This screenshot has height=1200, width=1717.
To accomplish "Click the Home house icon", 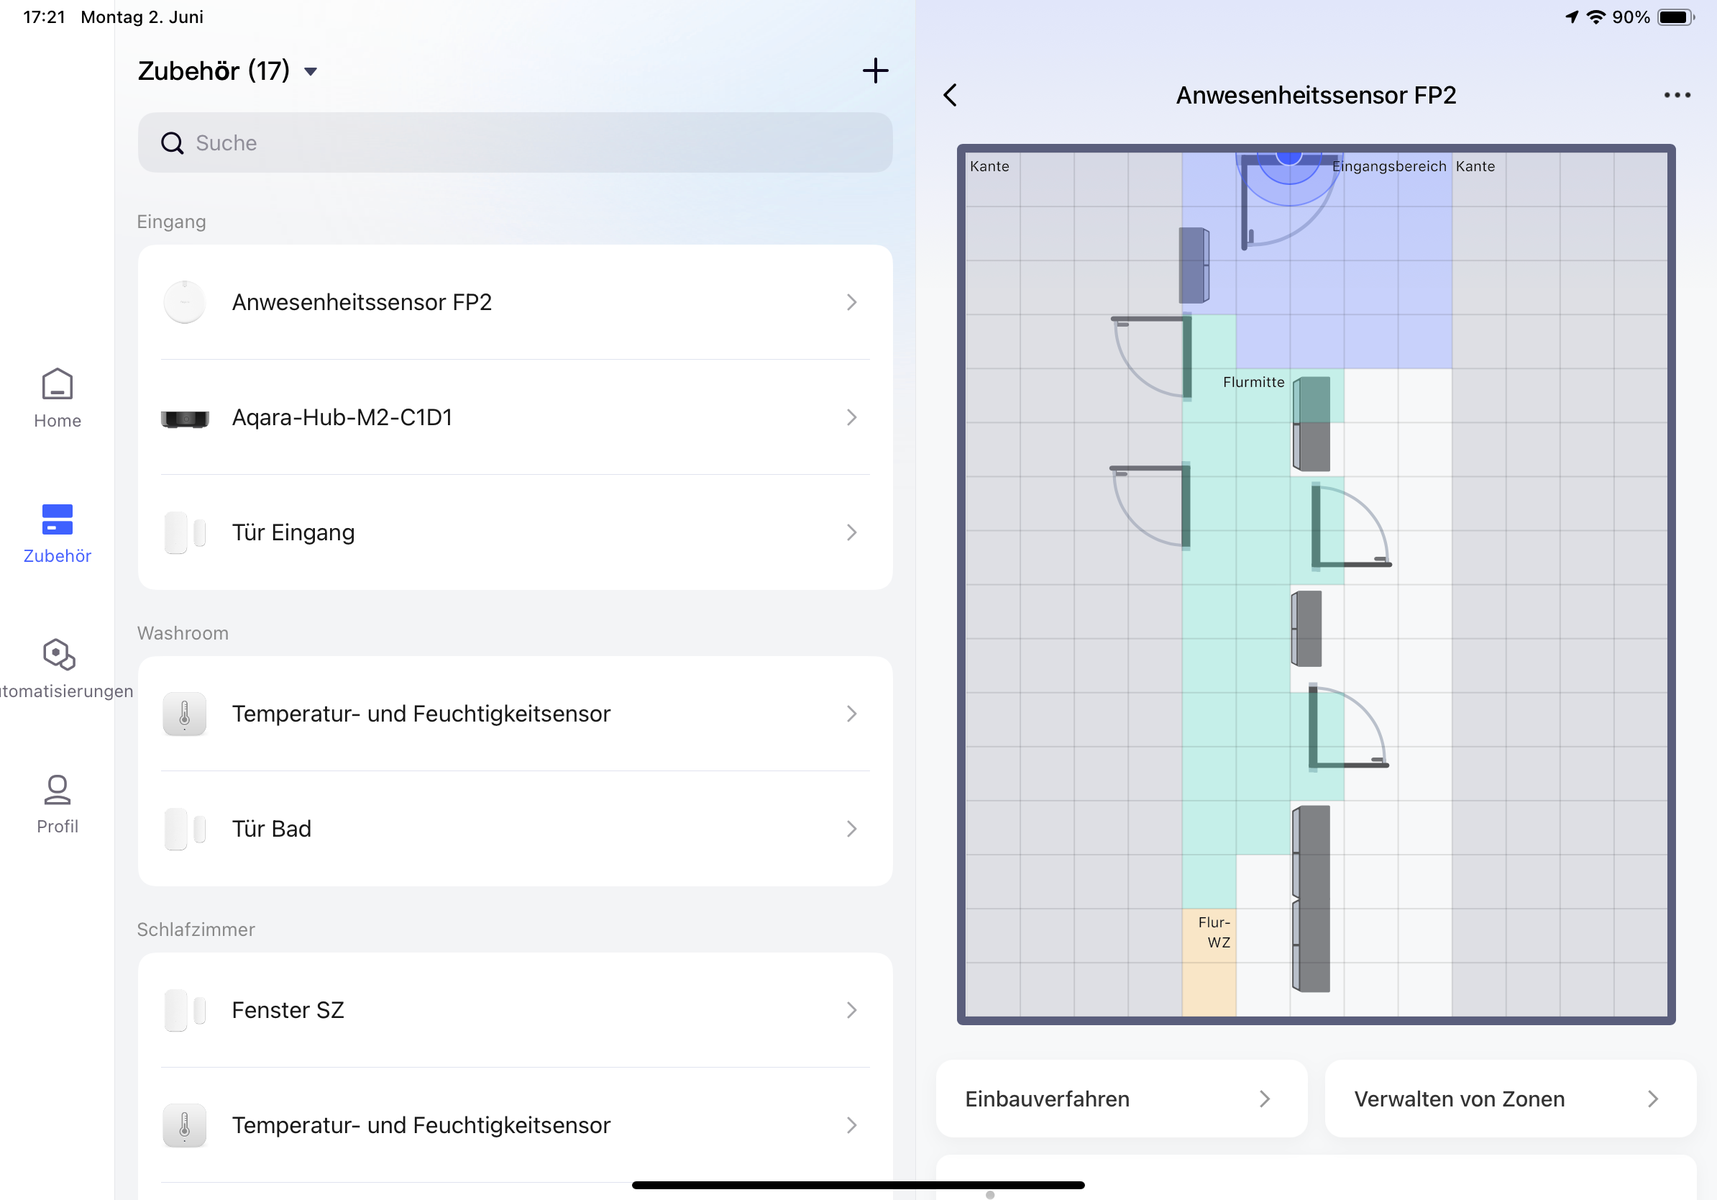I will [x=57, y=384].
